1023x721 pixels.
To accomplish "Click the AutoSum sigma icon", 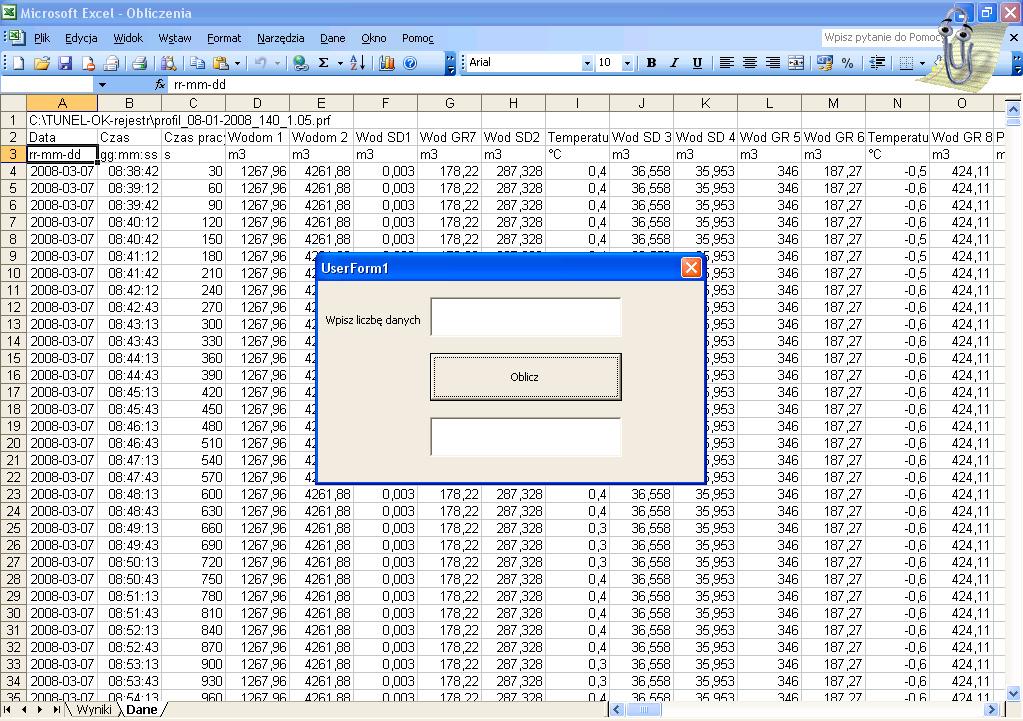I will tap(323, 63).
